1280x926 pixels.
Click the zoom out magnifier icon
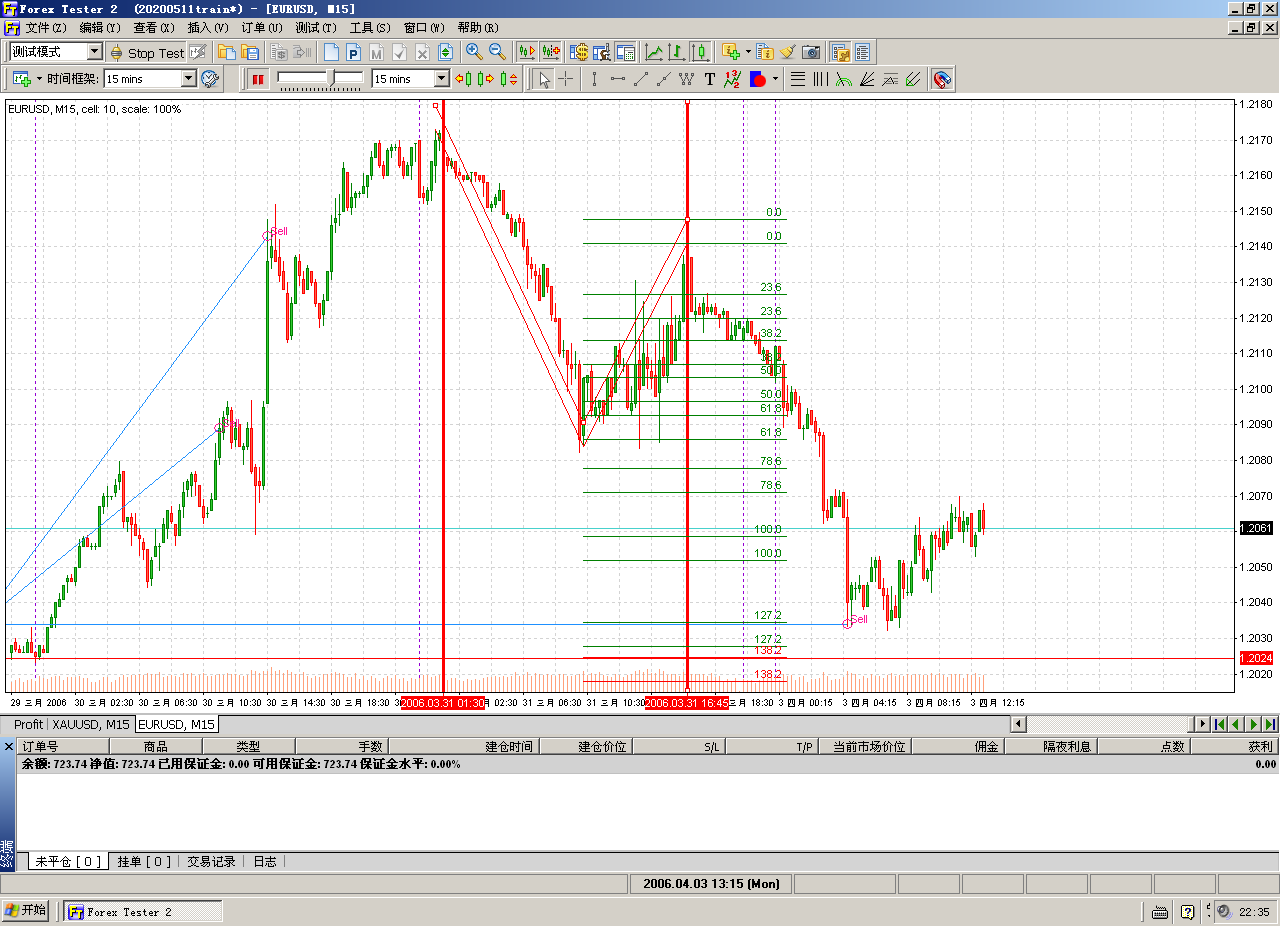pyautogui.click(x=497, y=53)
